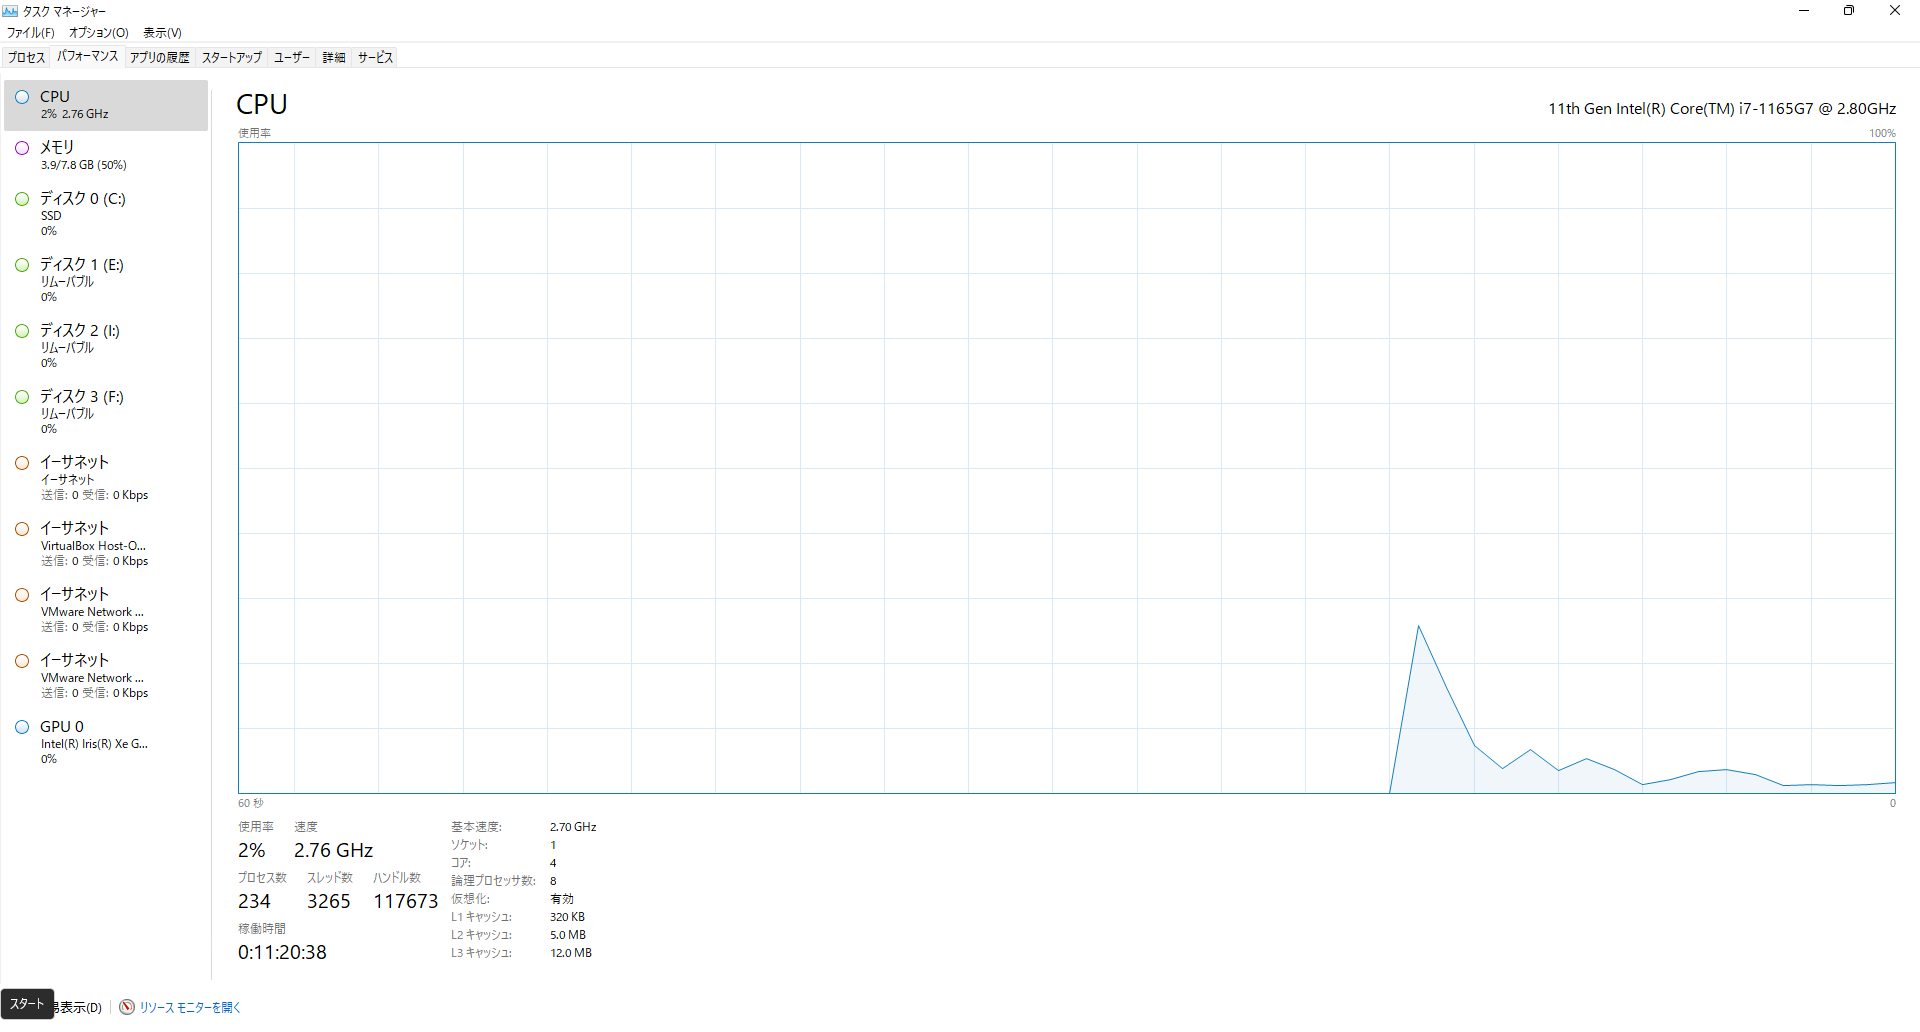Open the サービス tab
The image size is (1920, 1032).
375,57
